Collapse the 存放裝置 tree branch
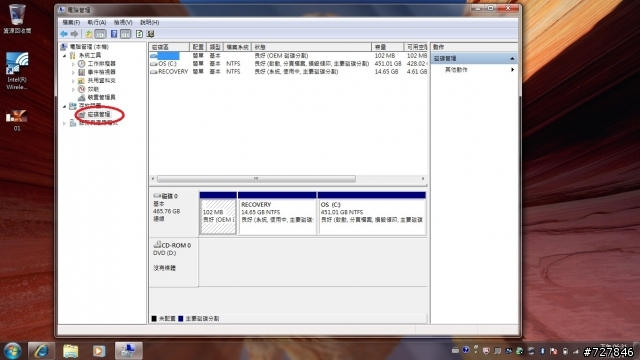Screen dimensions: 640x360 [64, 106]
